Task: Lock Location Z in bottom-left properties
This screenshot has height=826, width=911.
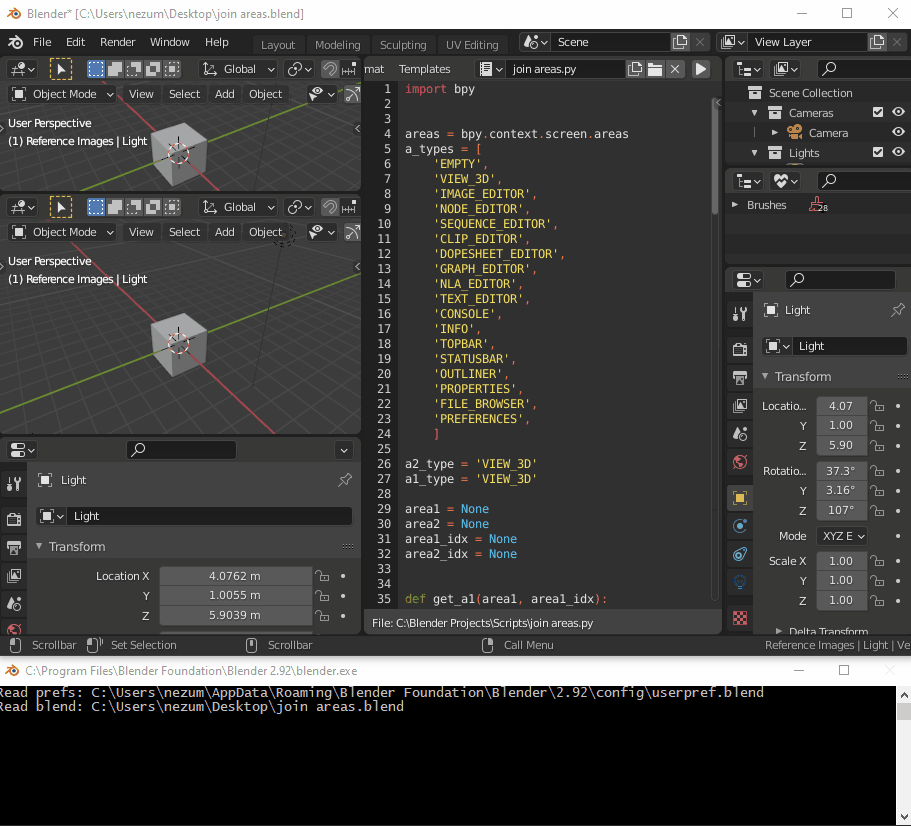Action: point(322,615)
